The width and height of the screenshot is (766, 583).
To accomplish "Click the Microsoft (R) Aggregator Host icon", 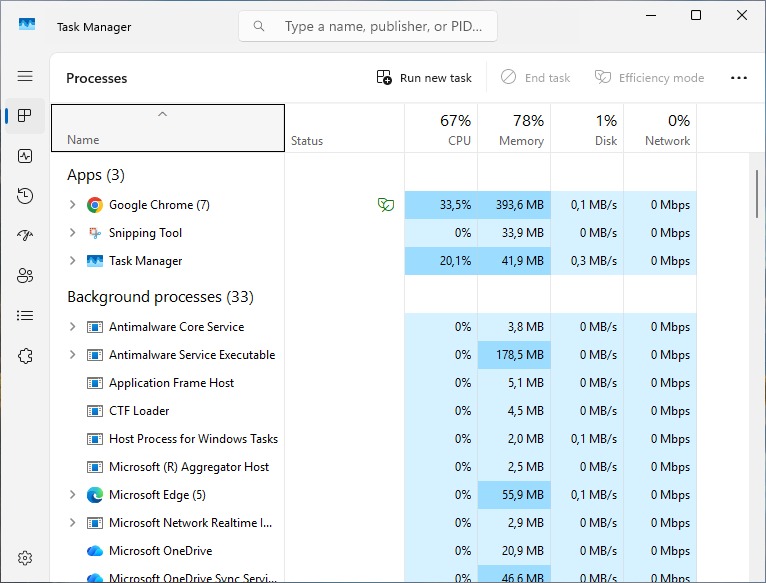I will tap(95, 467).
